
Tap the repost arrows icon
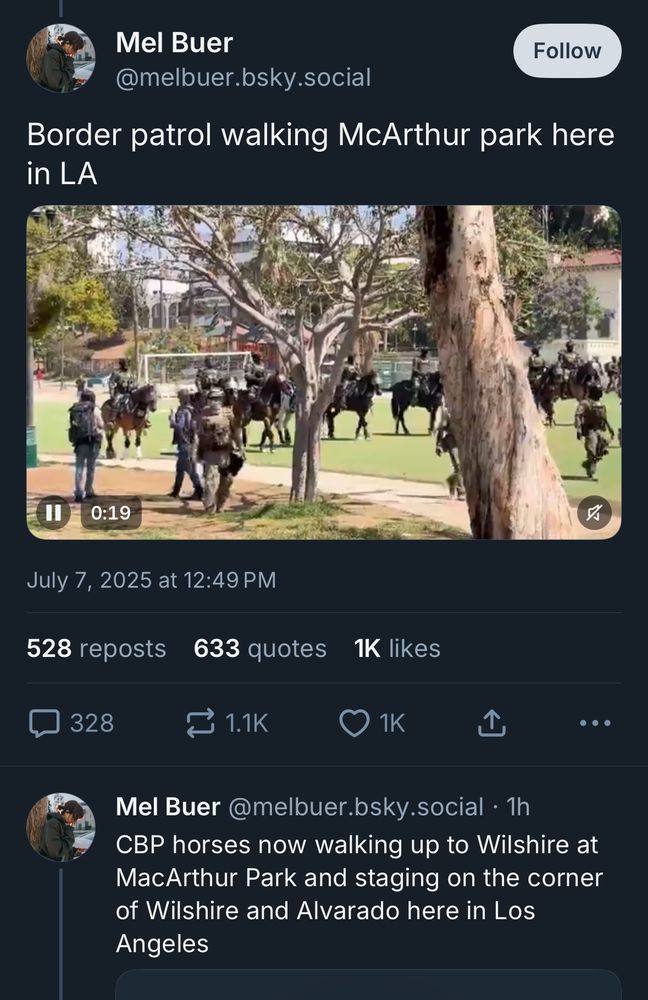200,723
